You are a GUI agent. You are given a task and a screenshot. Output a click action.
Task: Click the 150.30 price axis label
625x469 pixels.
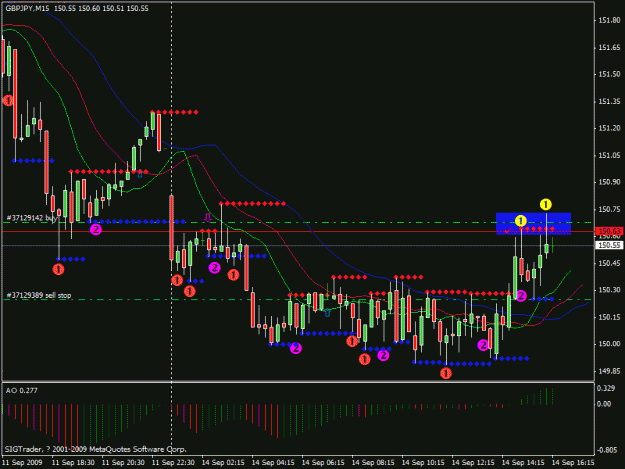click(609, 290)
